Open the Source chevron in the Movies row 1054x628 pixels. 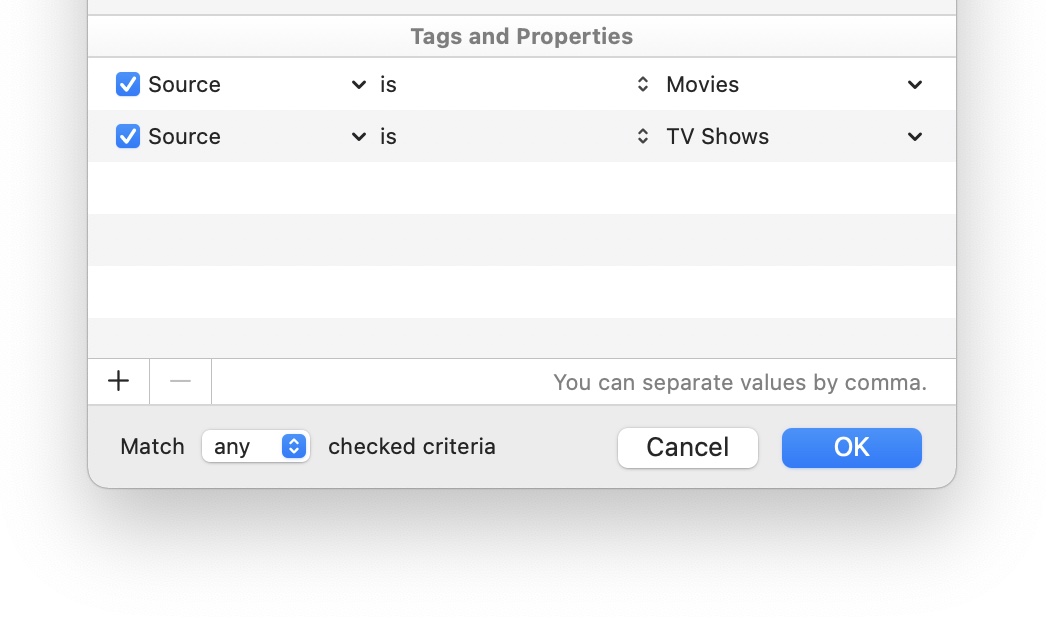(x=359, y=85)
